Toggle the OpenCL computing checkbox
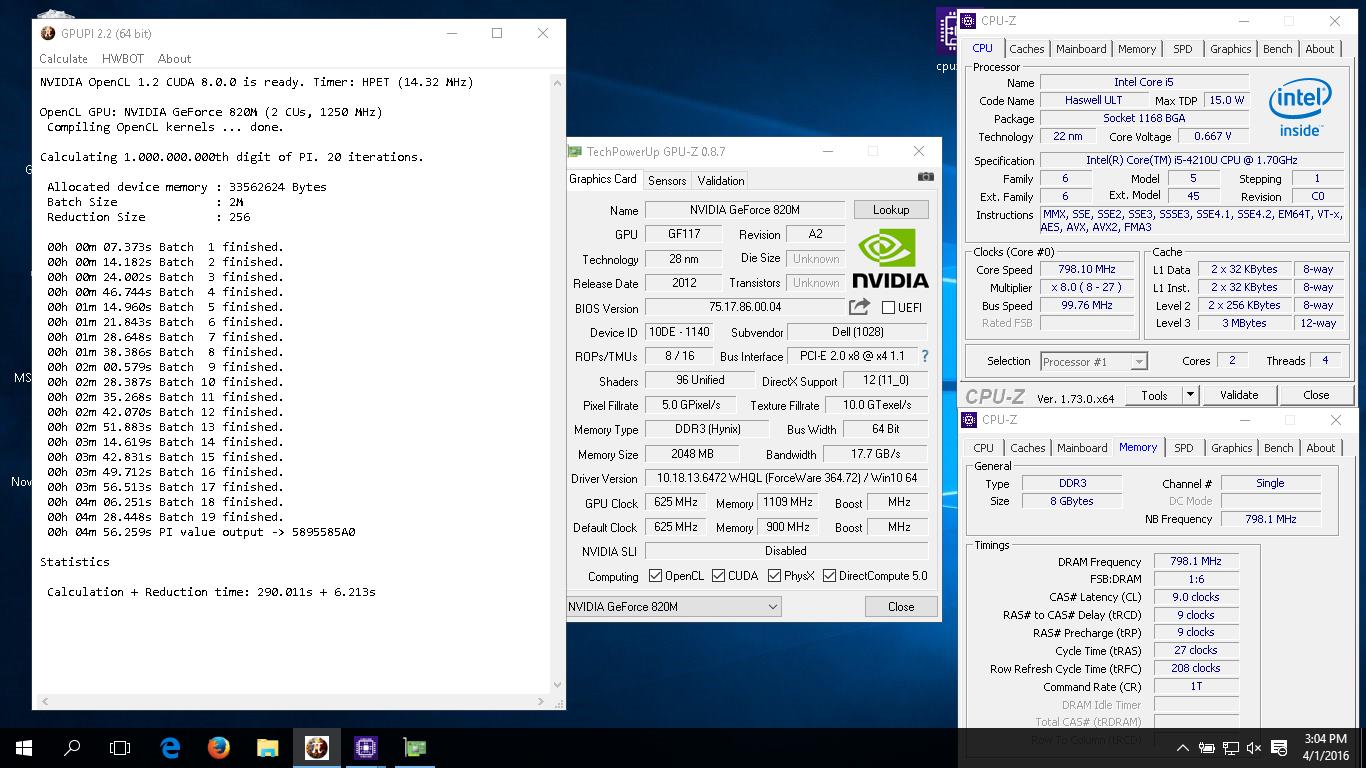This screenshot has height=768, width=1366. click(x=655, y=576)
